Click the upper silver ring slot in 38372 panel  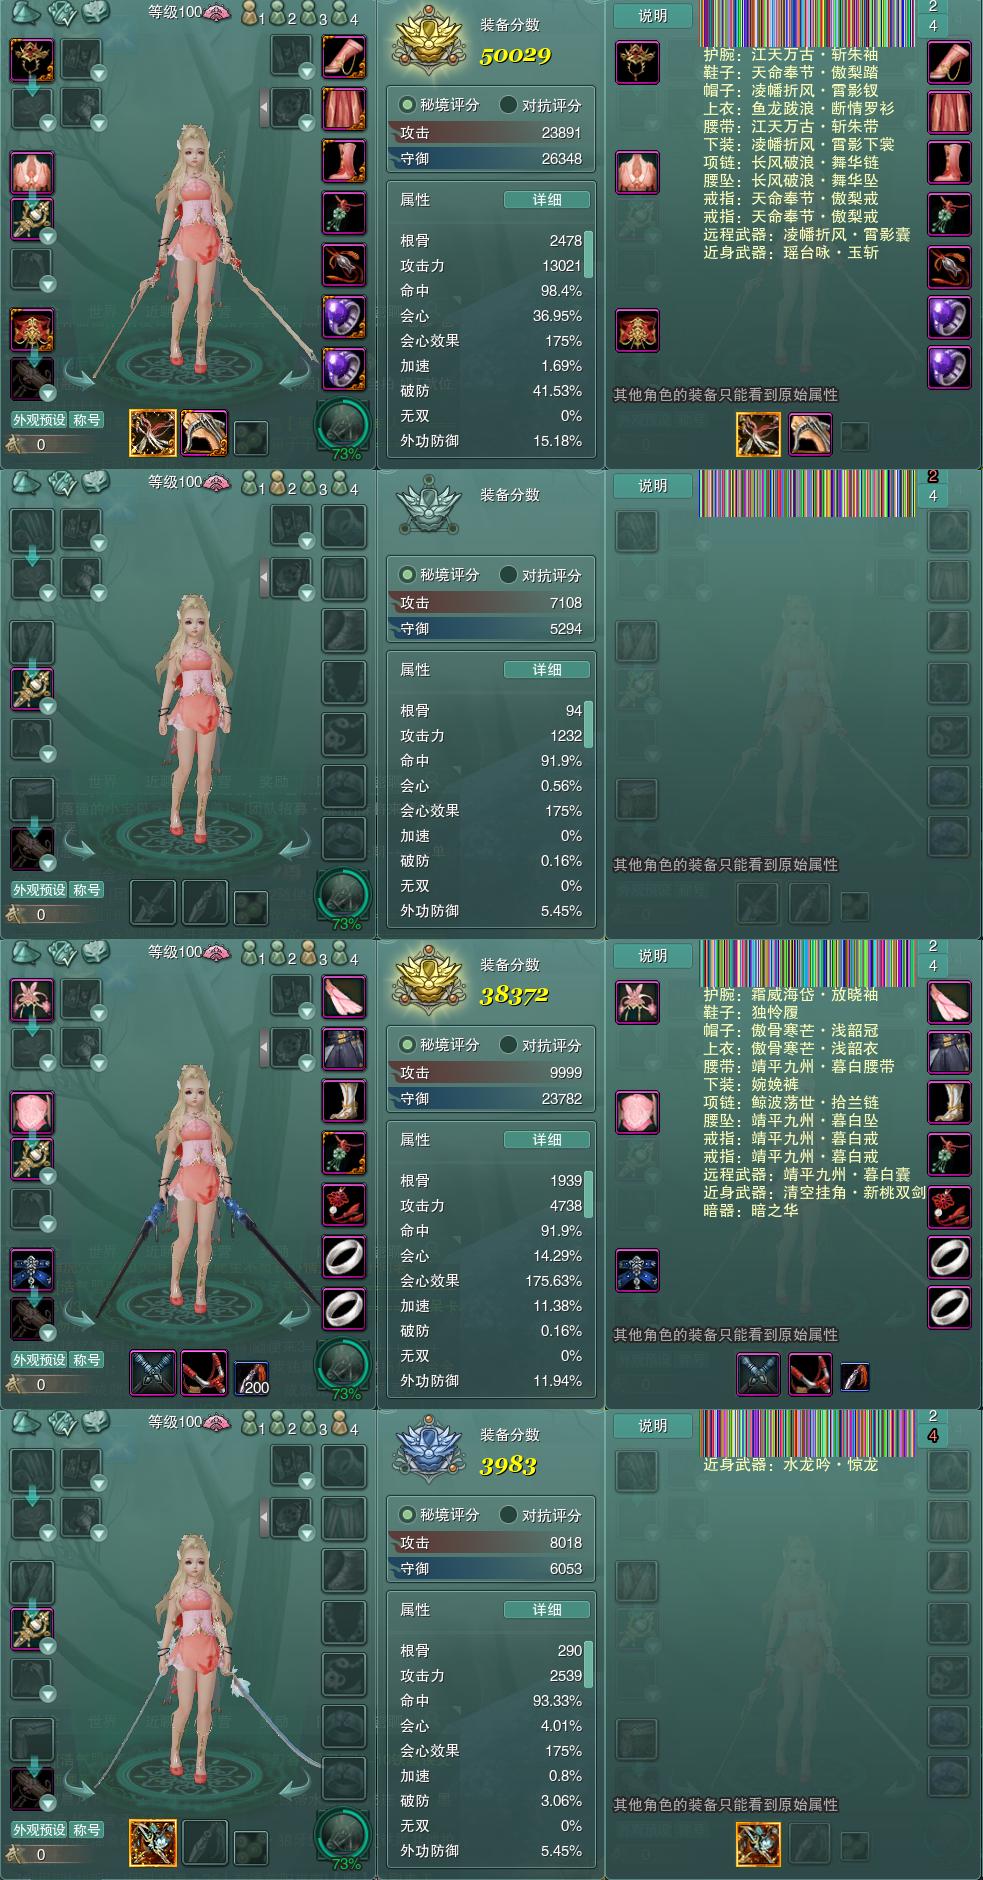pyautogui.click(x=343, y=1256)
